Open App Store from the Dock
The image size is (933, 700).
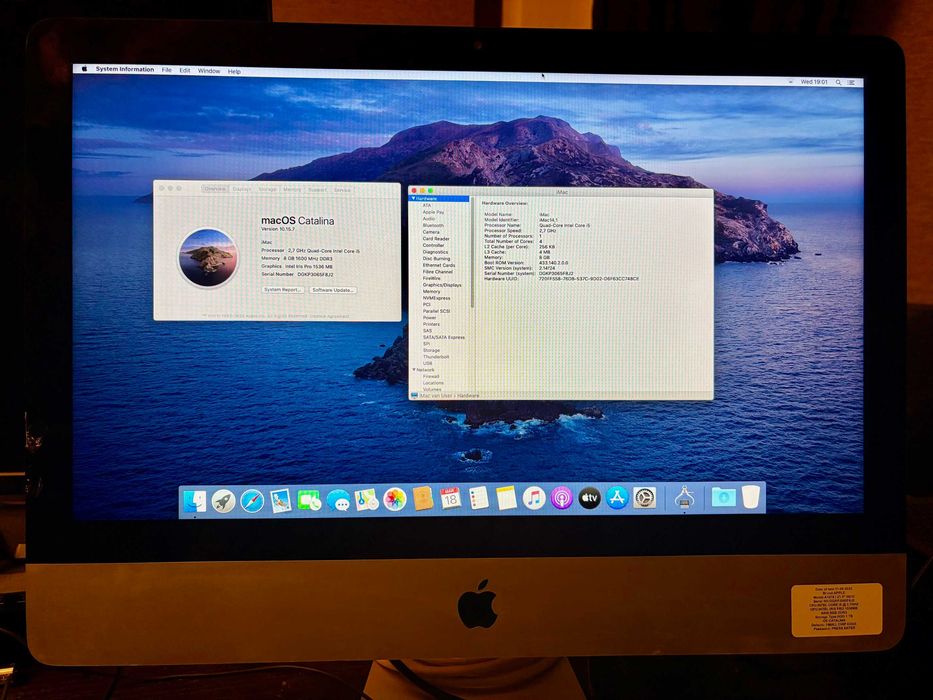pos(617,498)
